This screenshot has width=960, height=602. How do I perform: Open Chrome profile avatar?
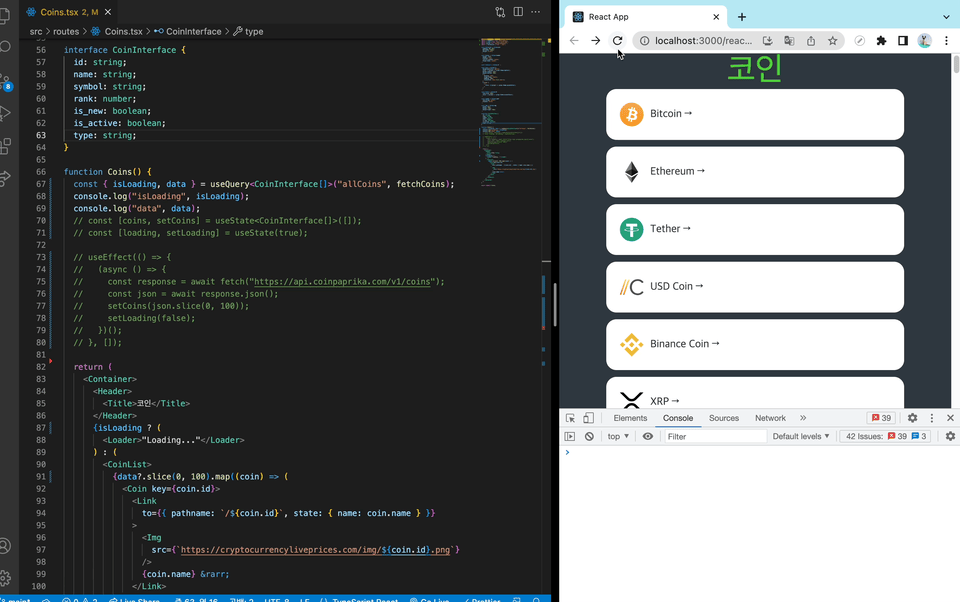pyautogui.click(x=924, y=40)
